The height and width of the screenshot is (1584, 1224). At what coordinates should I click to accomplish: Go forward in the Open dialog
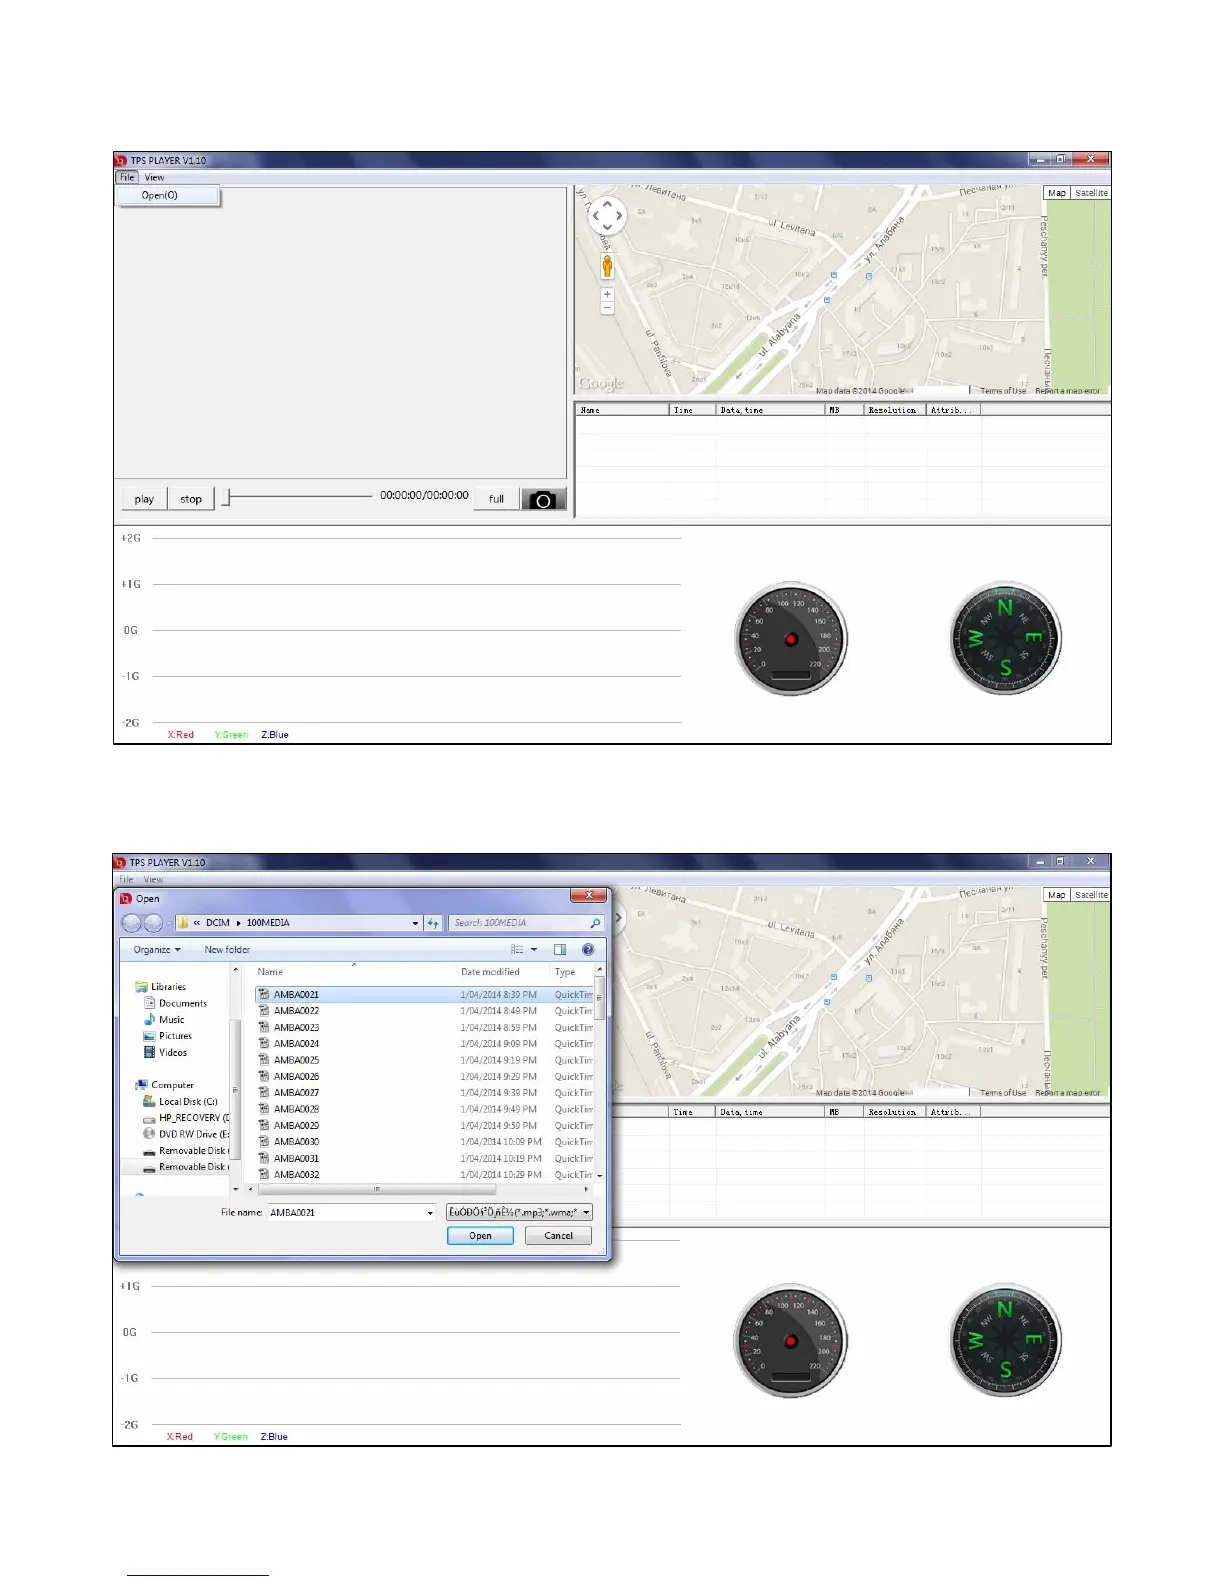pyautogui.click(x=153, y=923)
